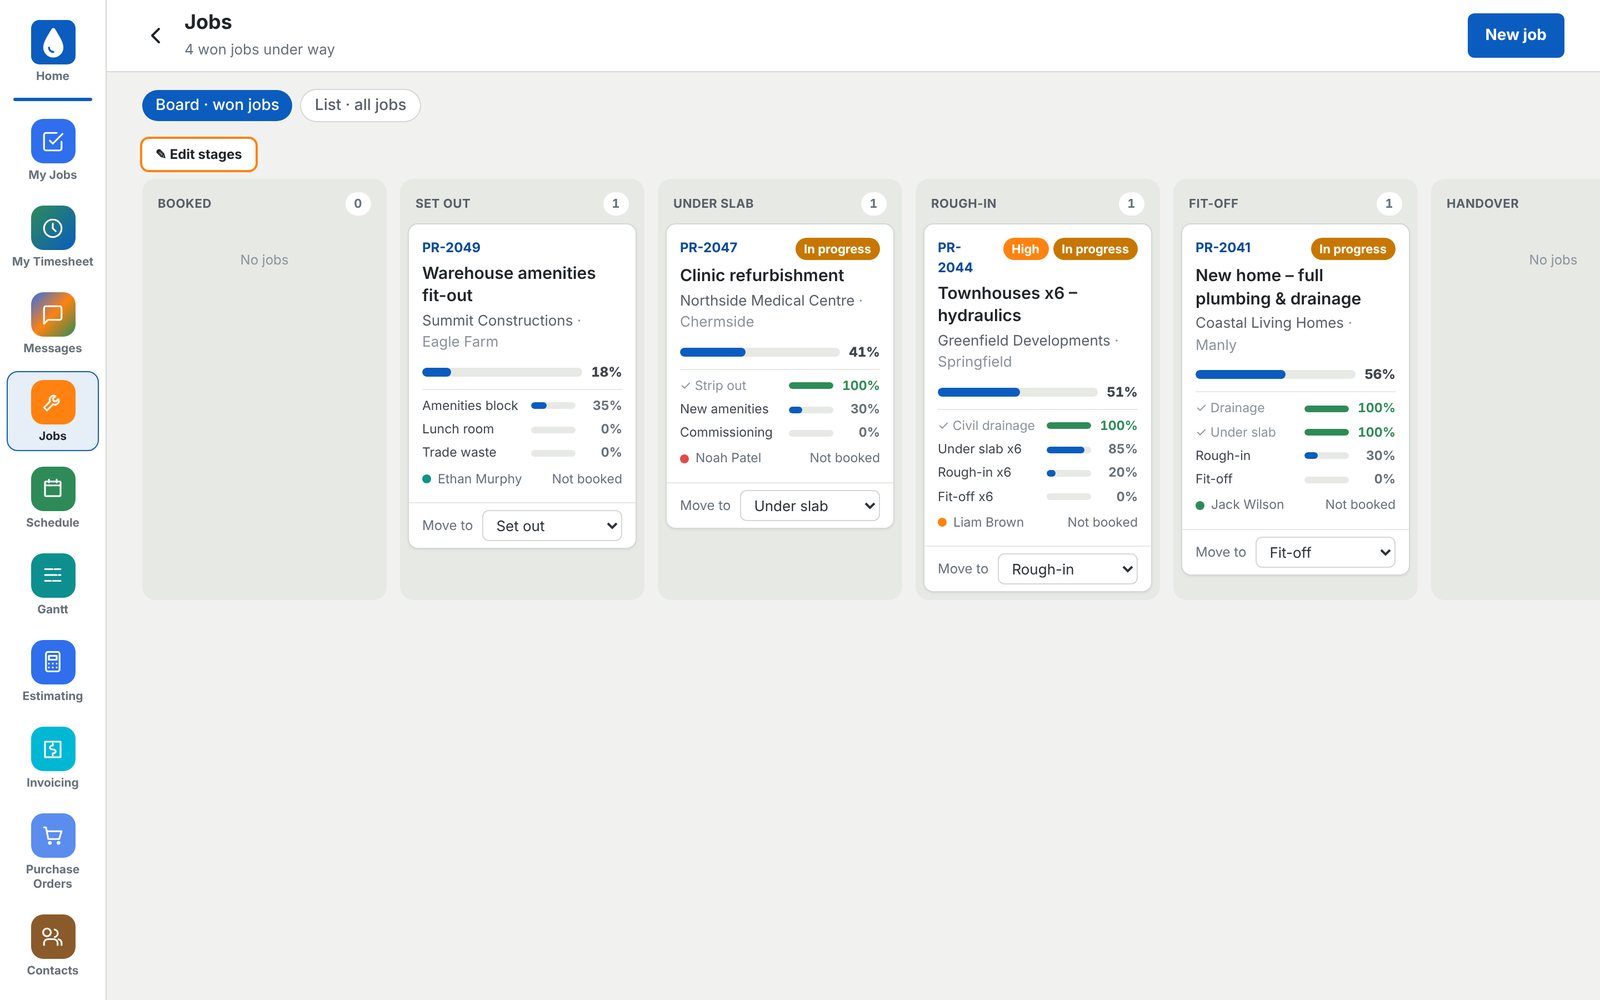The image size is (1600, 1000).
Task: Click the High priority badge
Action: (1025, 249)
